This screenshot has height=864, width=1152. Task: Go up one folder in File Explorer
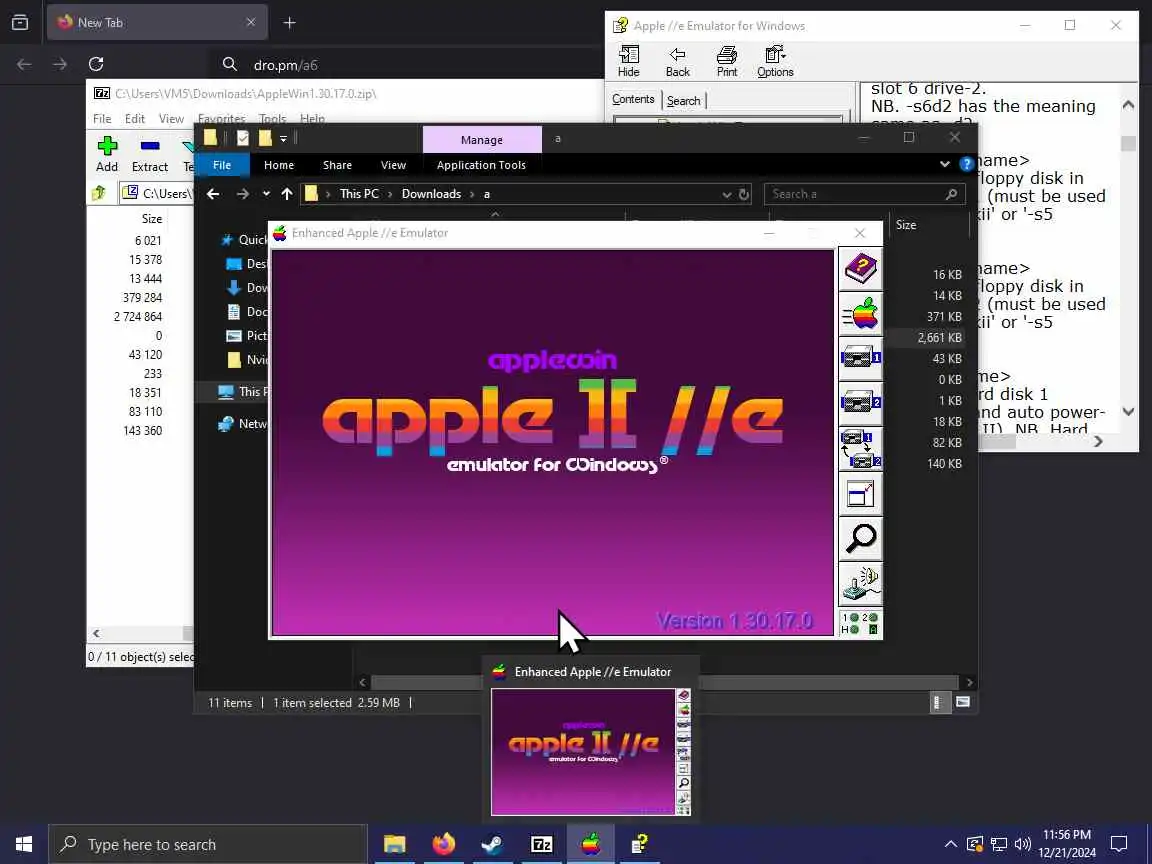[287, 194]
